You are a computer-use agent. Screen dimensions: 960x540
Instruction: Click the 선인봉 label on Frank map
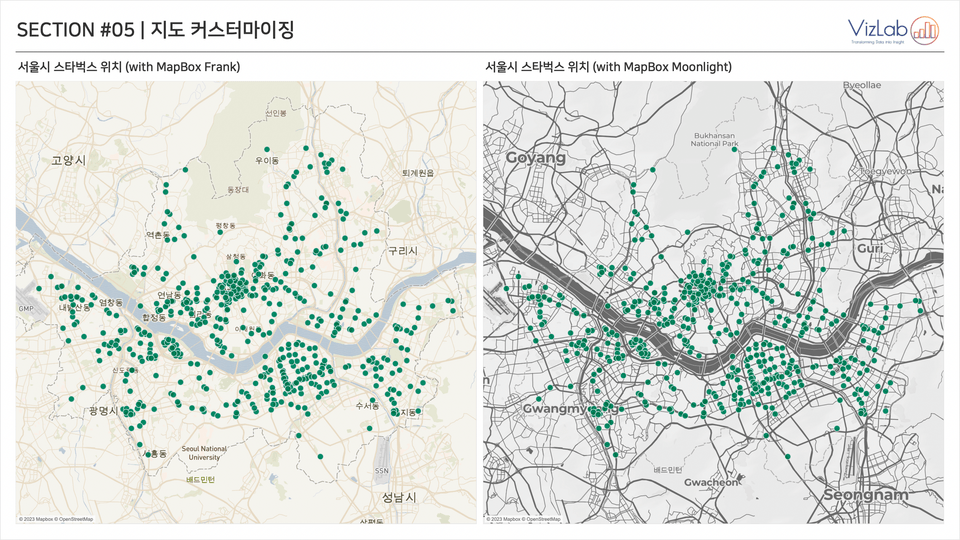click(x=276, y=113)
